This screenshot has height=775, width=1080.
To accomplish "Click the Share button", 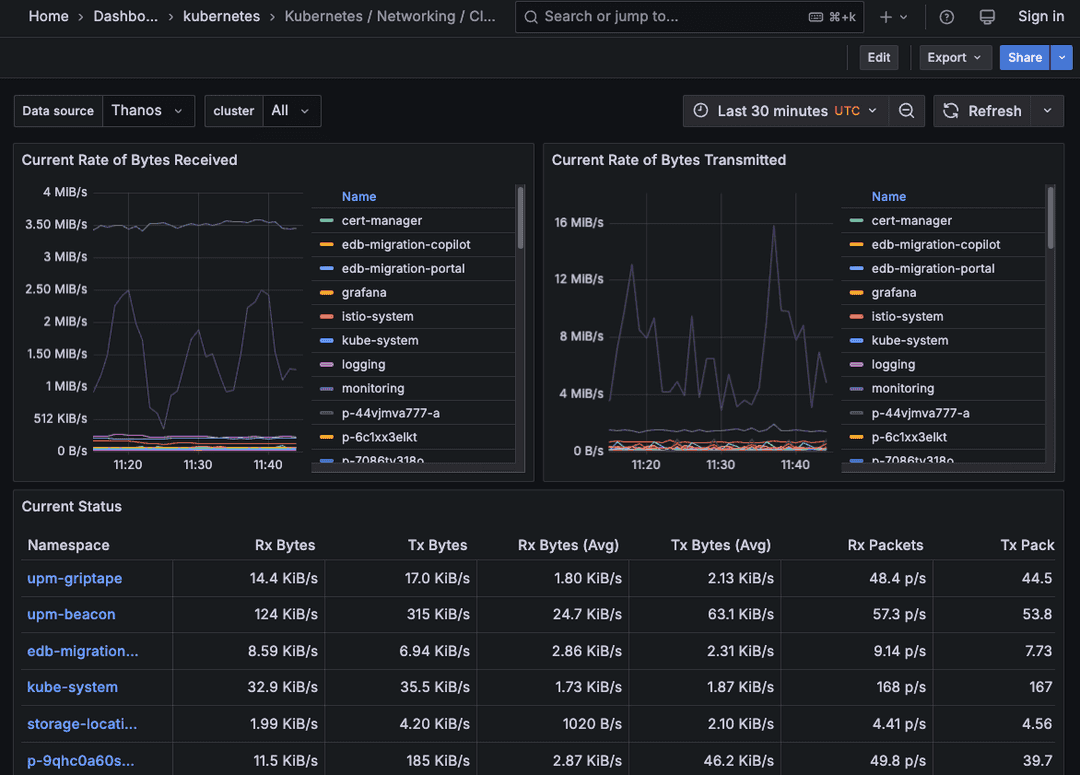I will [1024, 57].
